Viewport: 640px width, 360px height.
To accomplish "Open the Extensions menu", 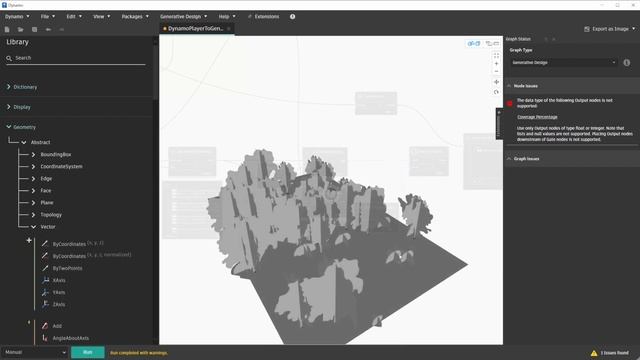I will [263, 17].
